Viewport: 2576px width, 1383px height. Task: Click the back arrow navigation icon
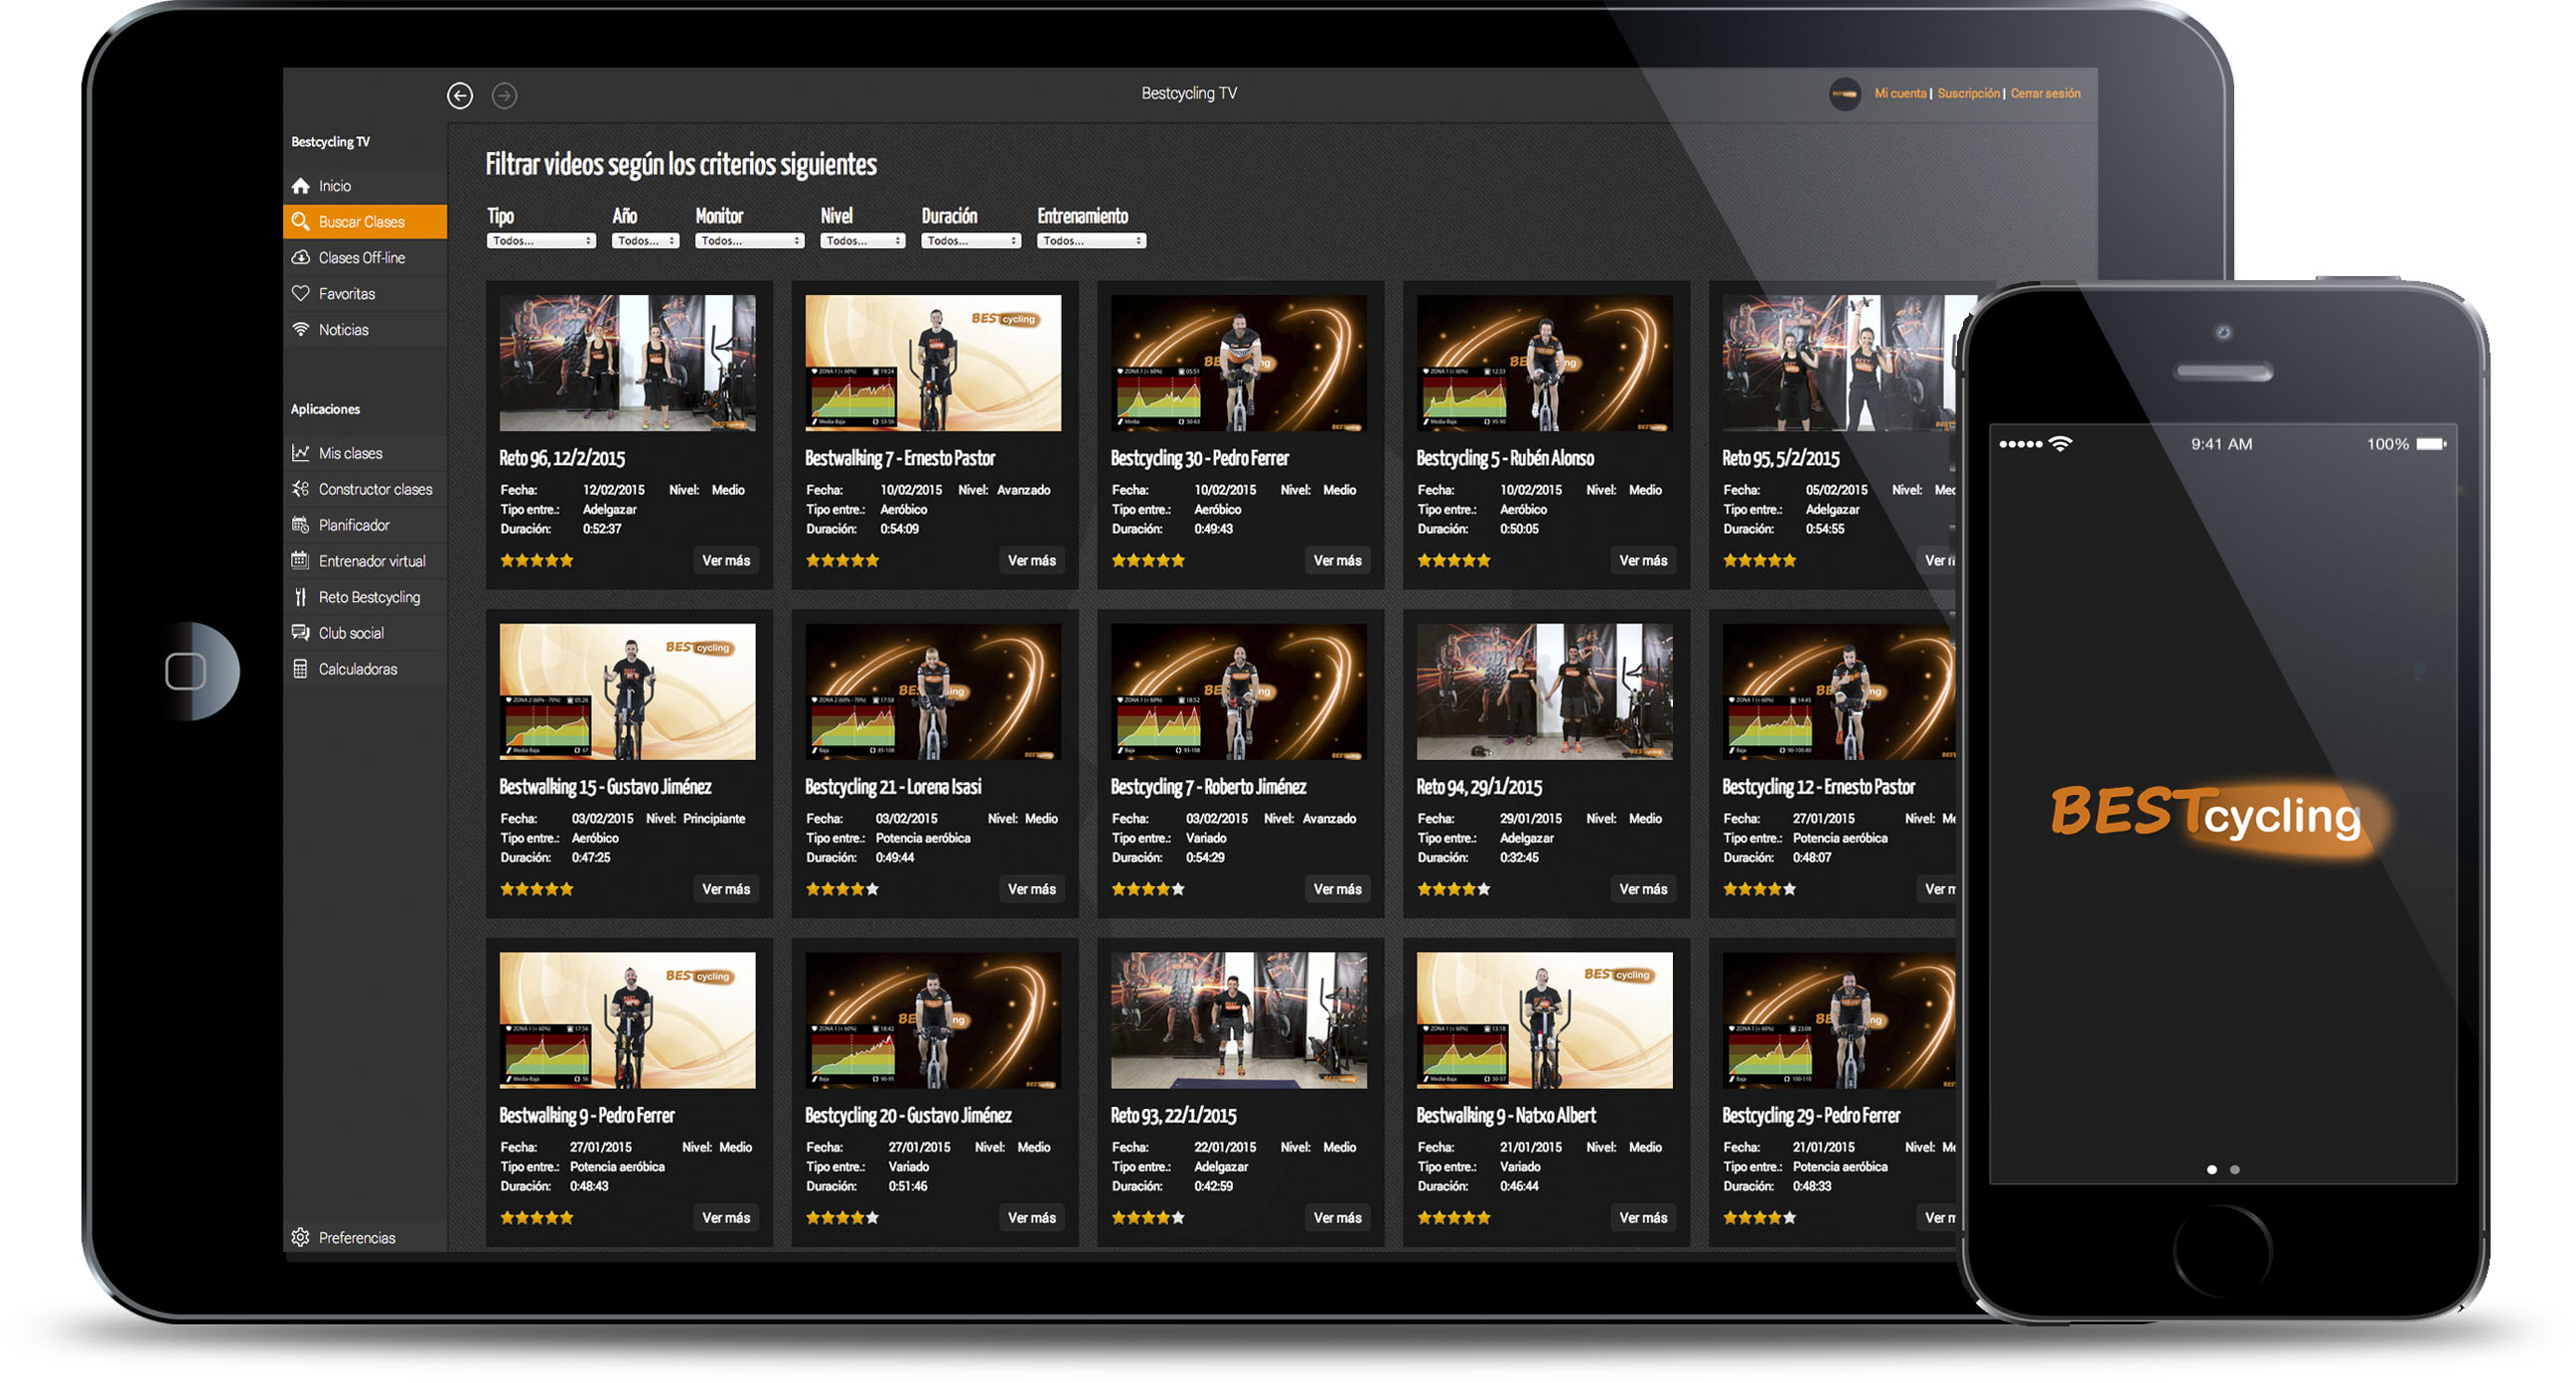[460, 95]
